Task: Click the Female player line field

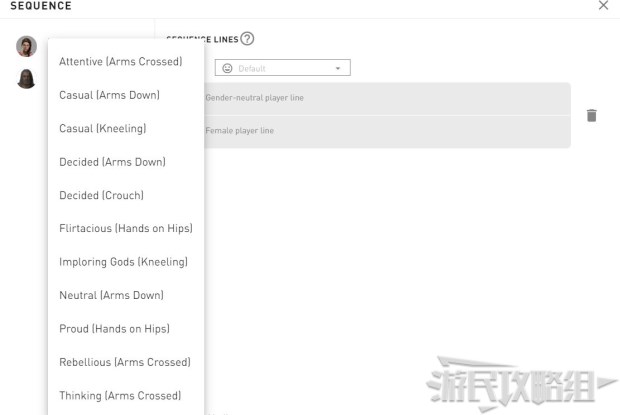Action: click(x=387, y=132)
